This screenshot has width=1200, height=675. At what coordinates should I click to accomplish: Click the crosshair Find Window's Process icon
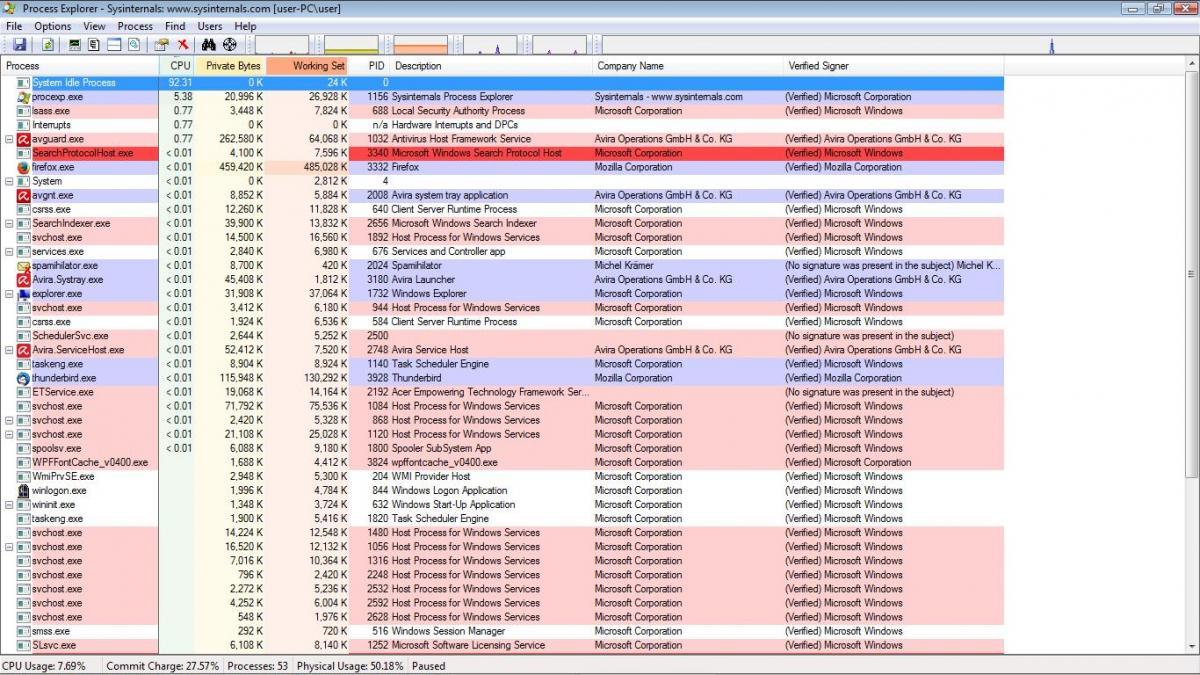pyautogui.click(x=229, y=45)
